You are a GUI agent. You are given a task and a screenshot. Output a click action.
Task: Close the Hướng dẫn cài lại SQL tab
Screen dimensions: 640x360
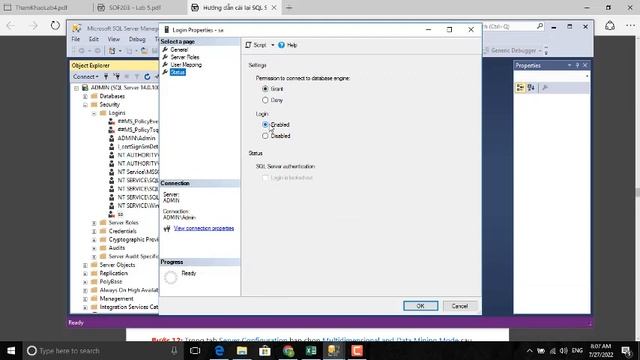[x=274, y=8]
